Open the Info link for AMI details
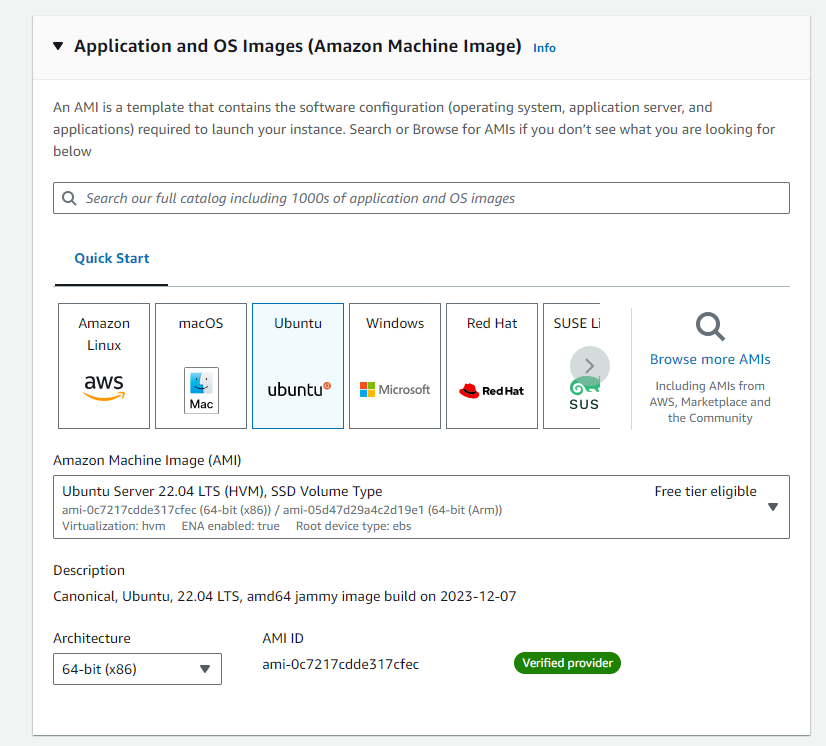Image resolution: width=826 pixels, height=746 pixels. 543,47
